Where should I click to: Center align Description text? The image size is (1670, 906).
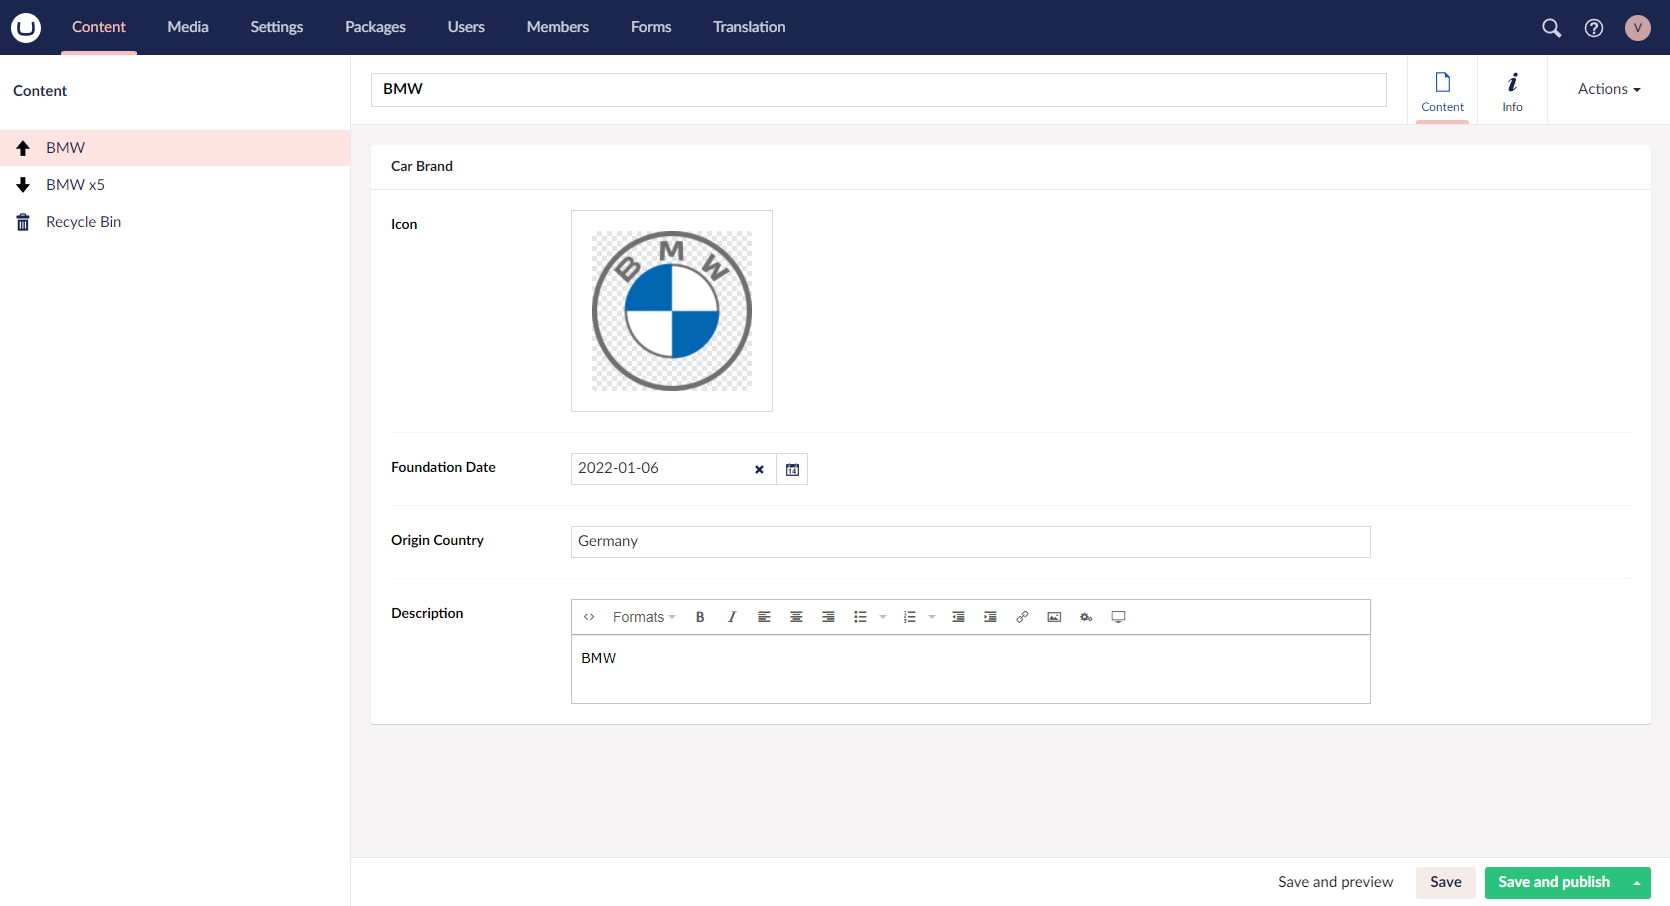point(796,617)
